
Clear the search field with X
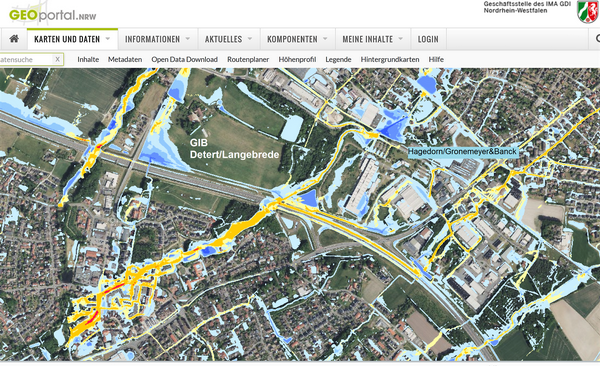[x=57, y=59]
